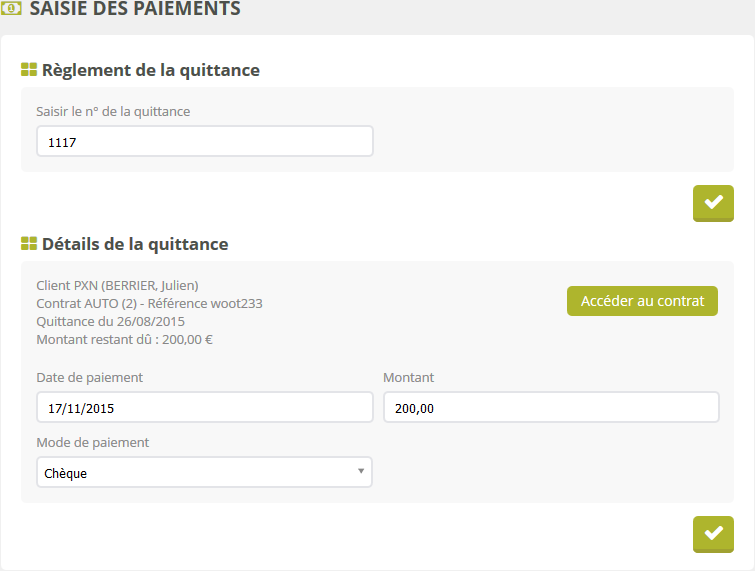Open the contract with Accéder au contrat
This screenshot has height=571, width=755.
tap(642, 301)
